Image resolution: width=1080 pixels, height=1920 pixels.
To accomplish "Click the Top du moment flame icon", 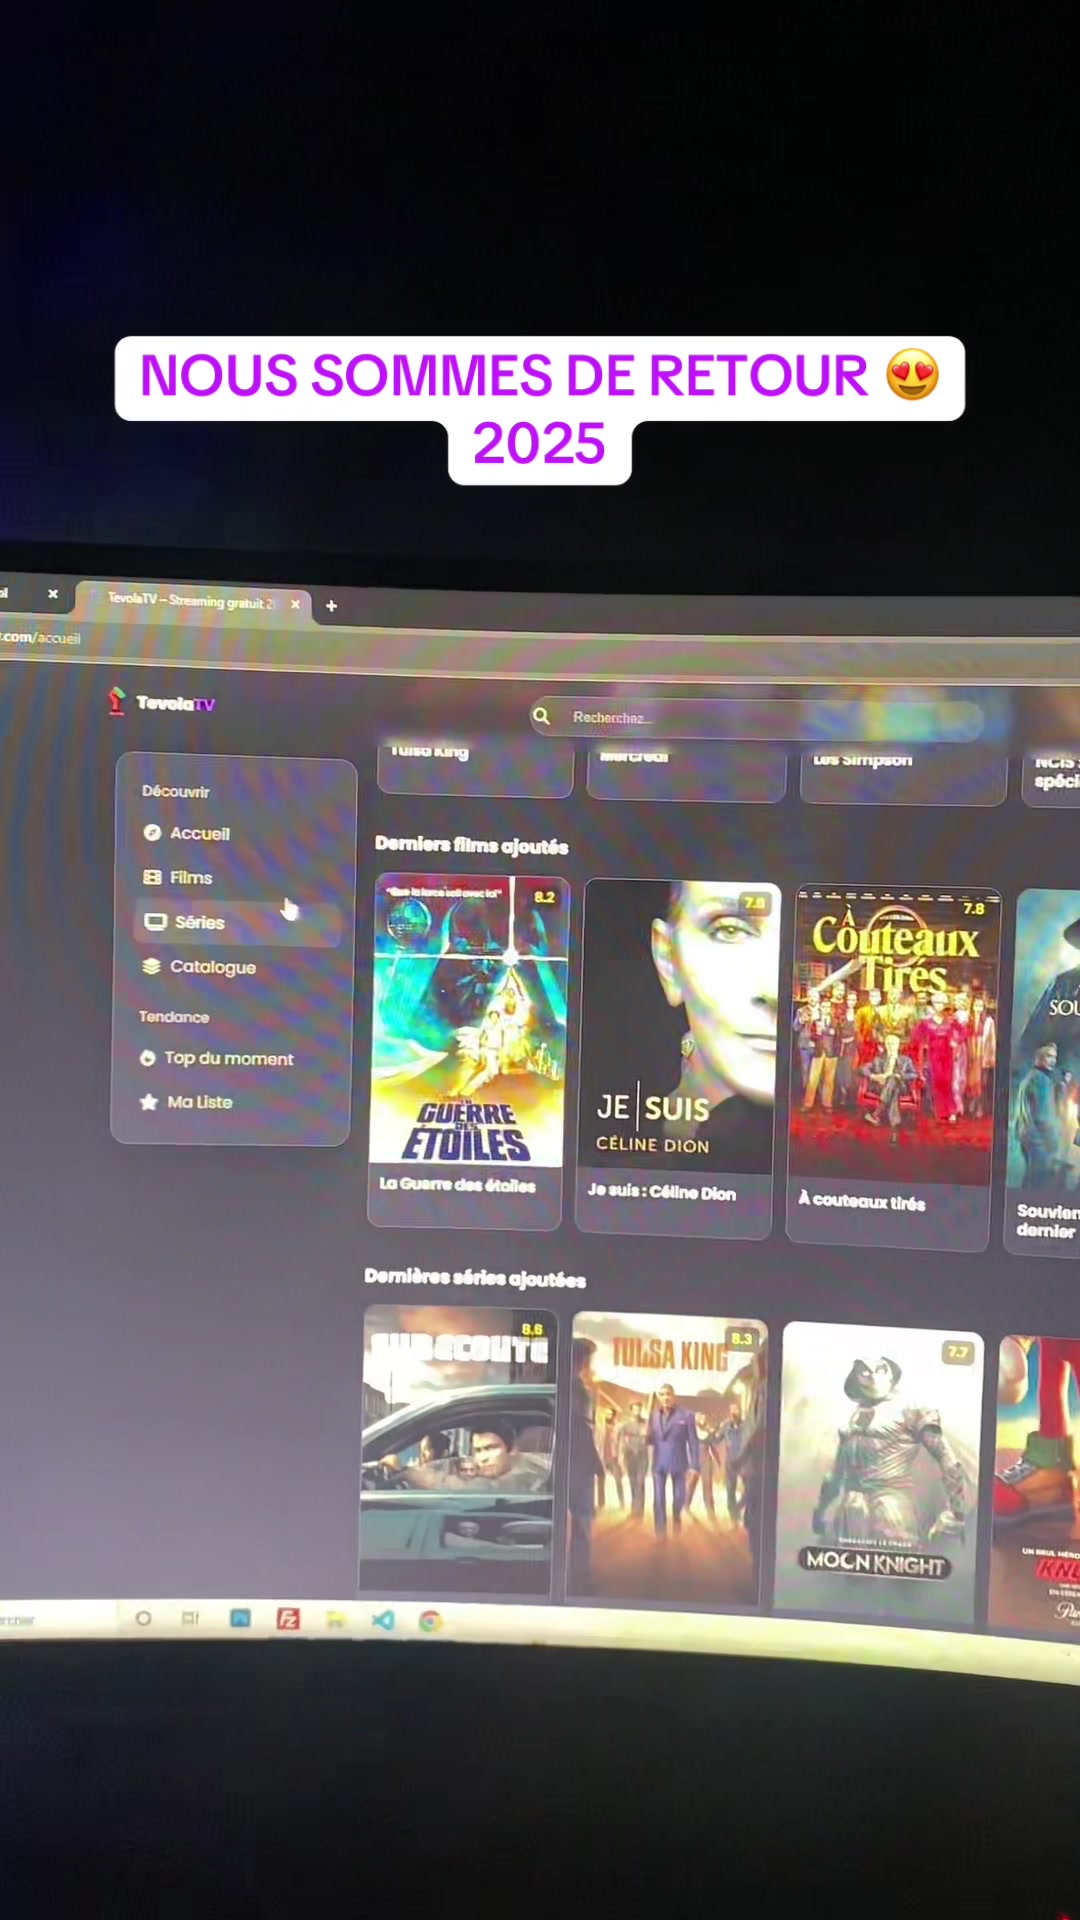I will 147,1058.
